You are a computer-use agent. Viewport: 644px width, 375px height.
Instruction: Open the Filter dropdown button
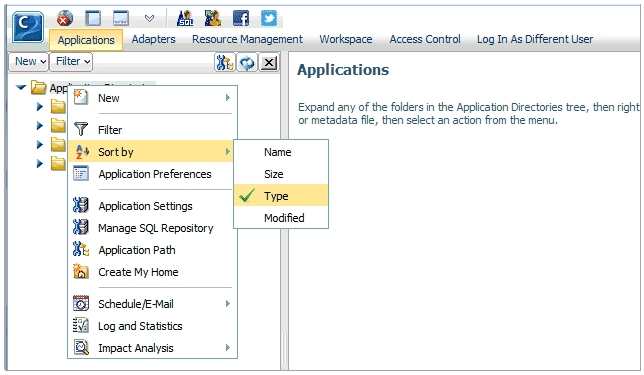pos(71,62)
